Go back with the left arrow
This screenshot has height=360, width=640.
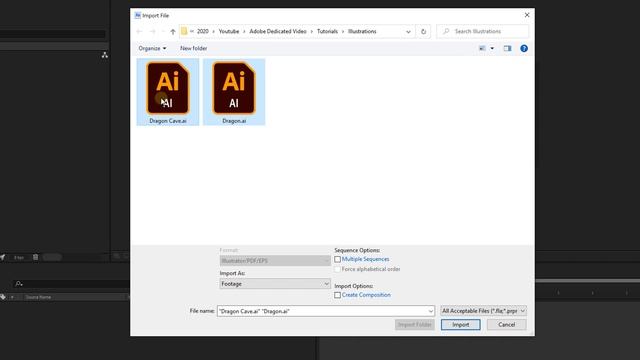[x=140, y=31]
